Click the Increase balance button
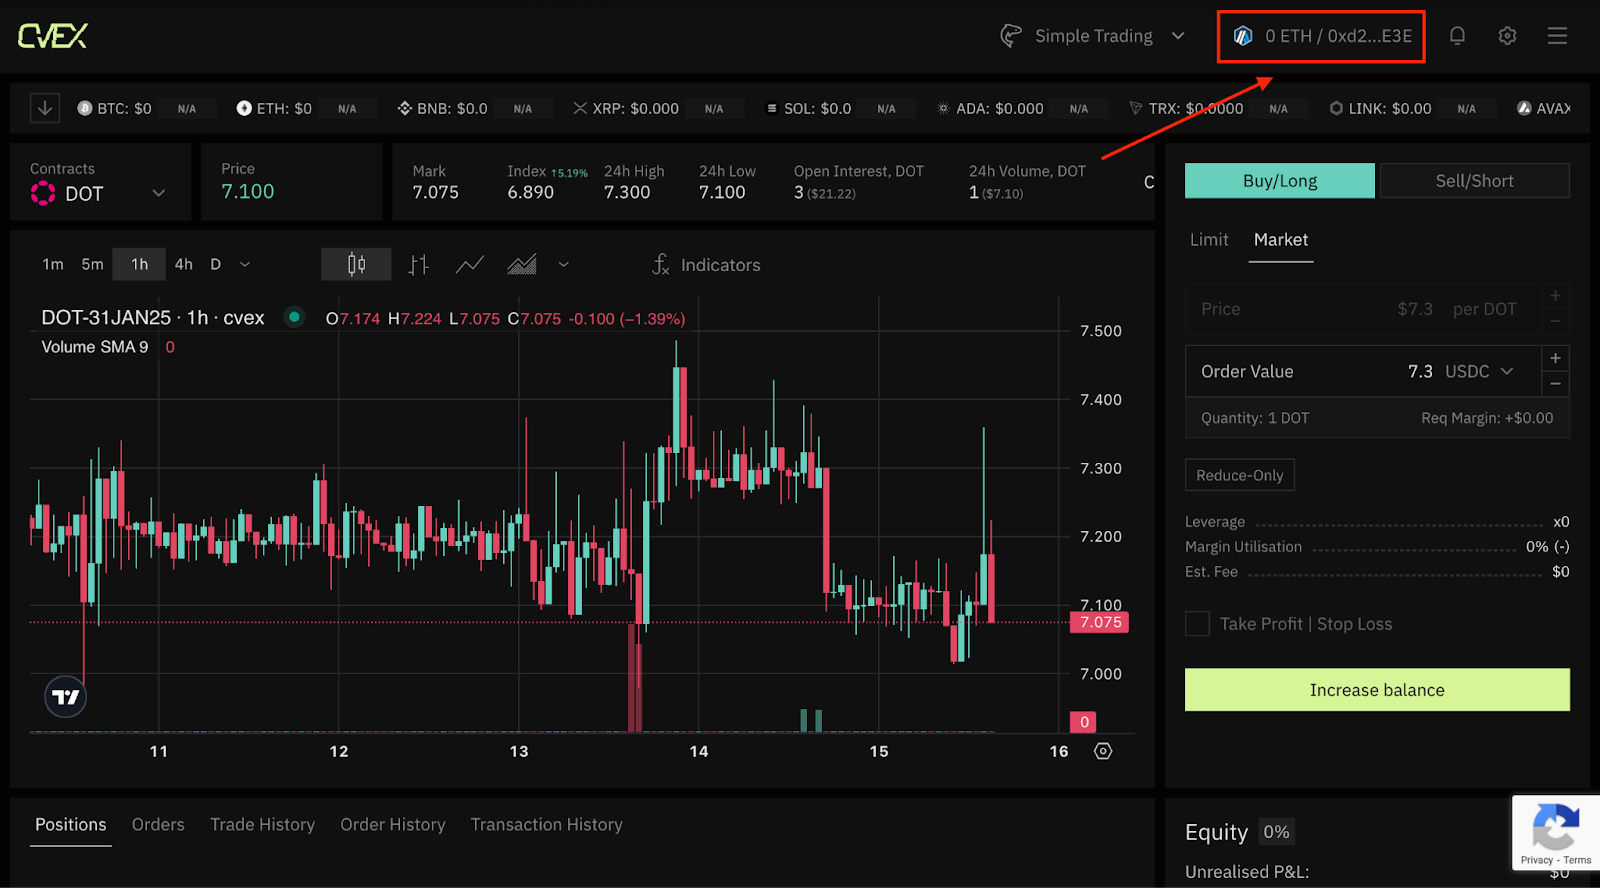The height and width of the screenshot is (888, 1600). (1376, 690)
